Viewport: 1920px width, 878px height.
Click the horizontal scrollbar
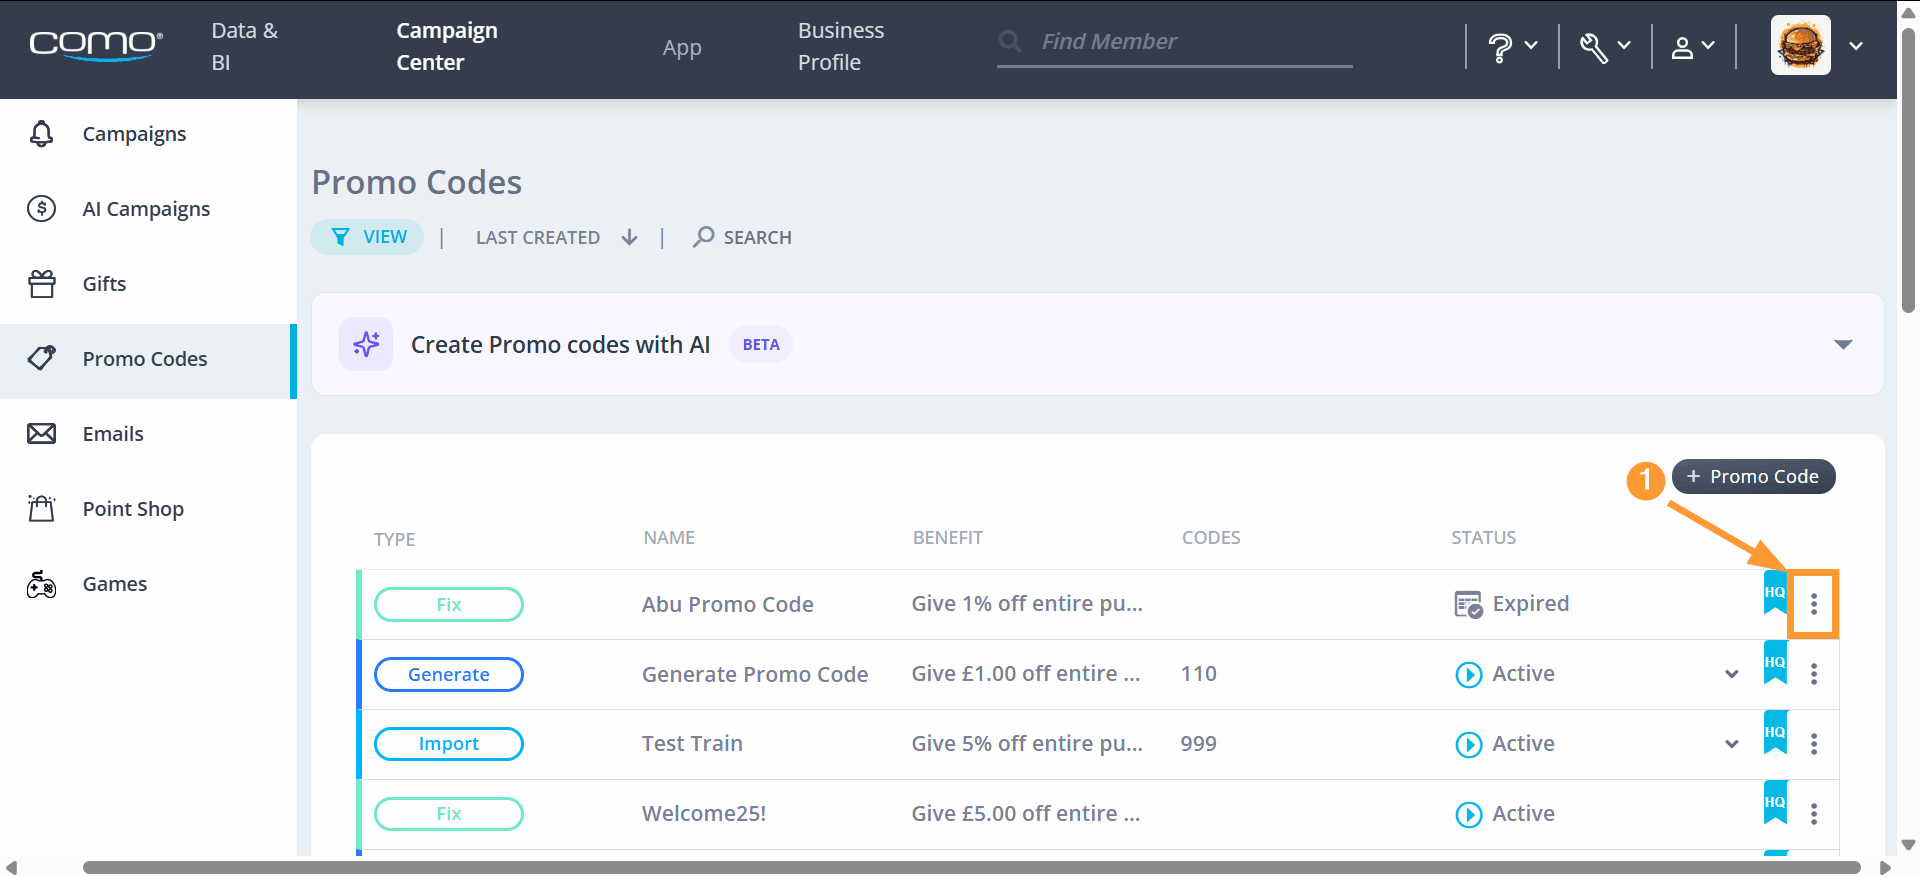tap(971, 867)
